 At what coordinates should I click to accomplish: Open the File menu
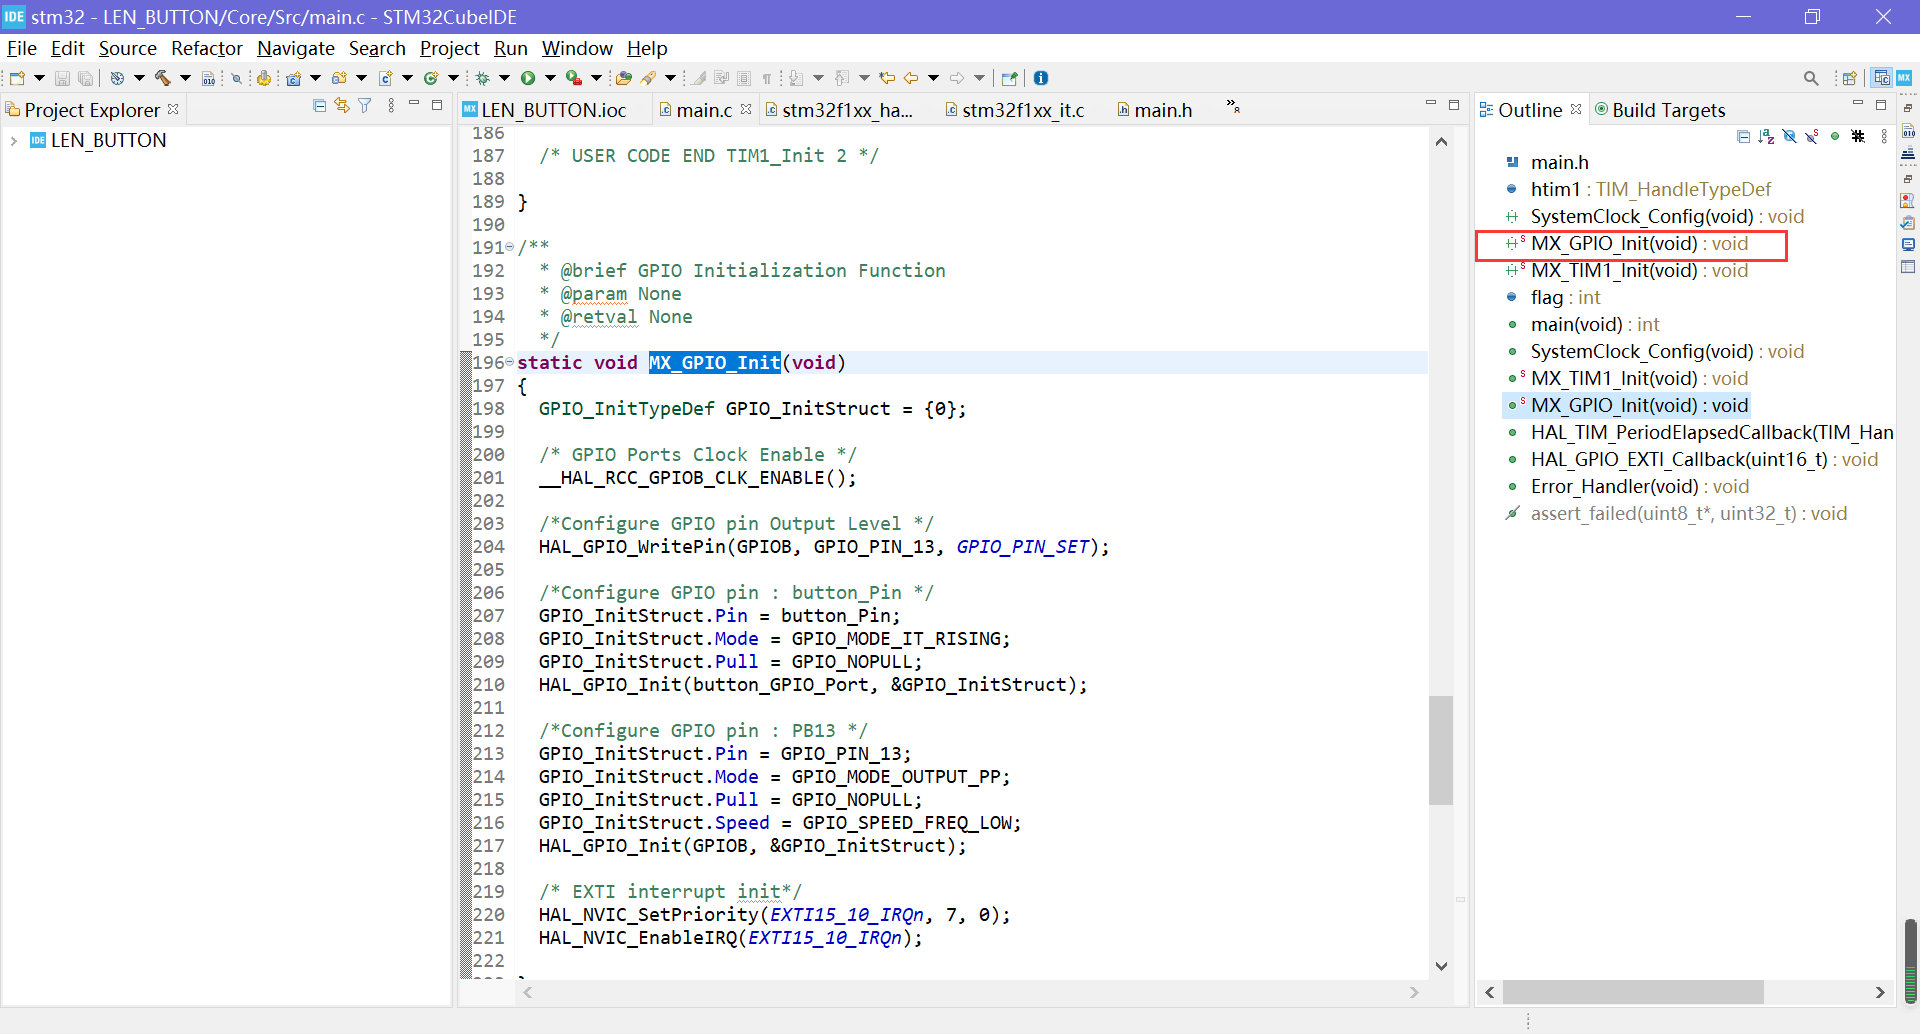click(21, 48)
